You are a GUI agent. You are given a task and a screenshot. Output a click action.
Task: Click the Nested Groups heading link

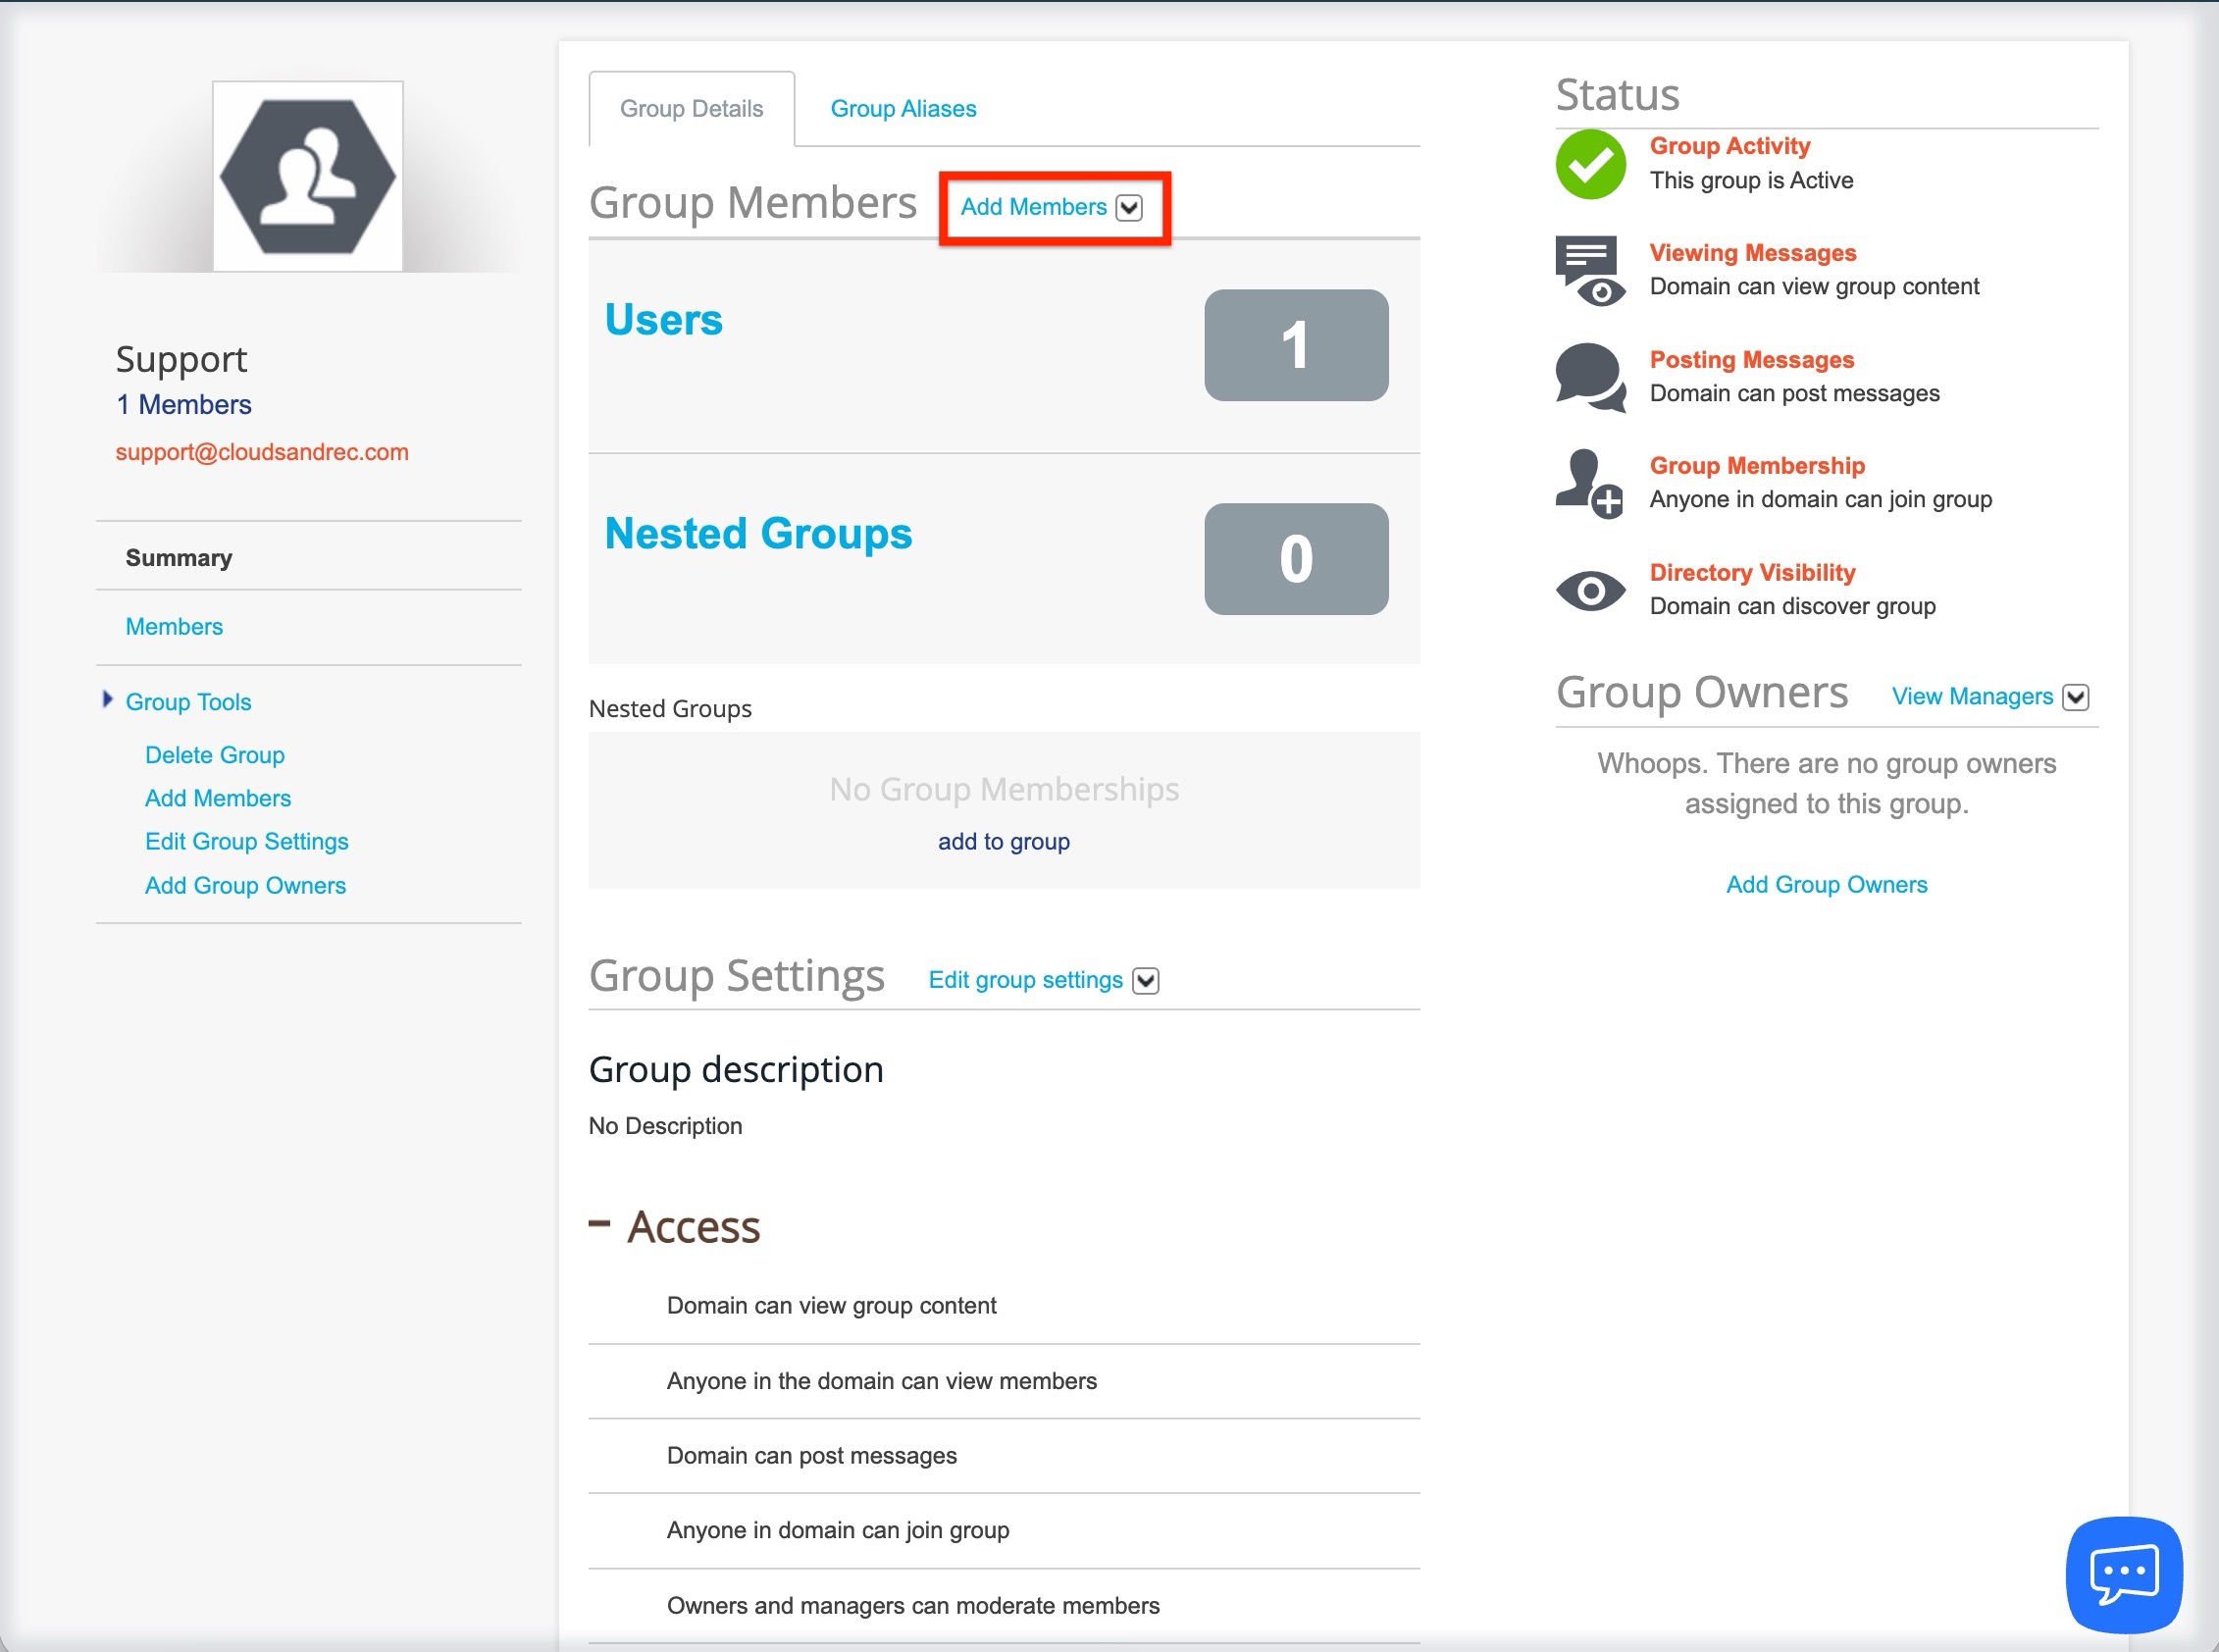[x=759, y=534]
